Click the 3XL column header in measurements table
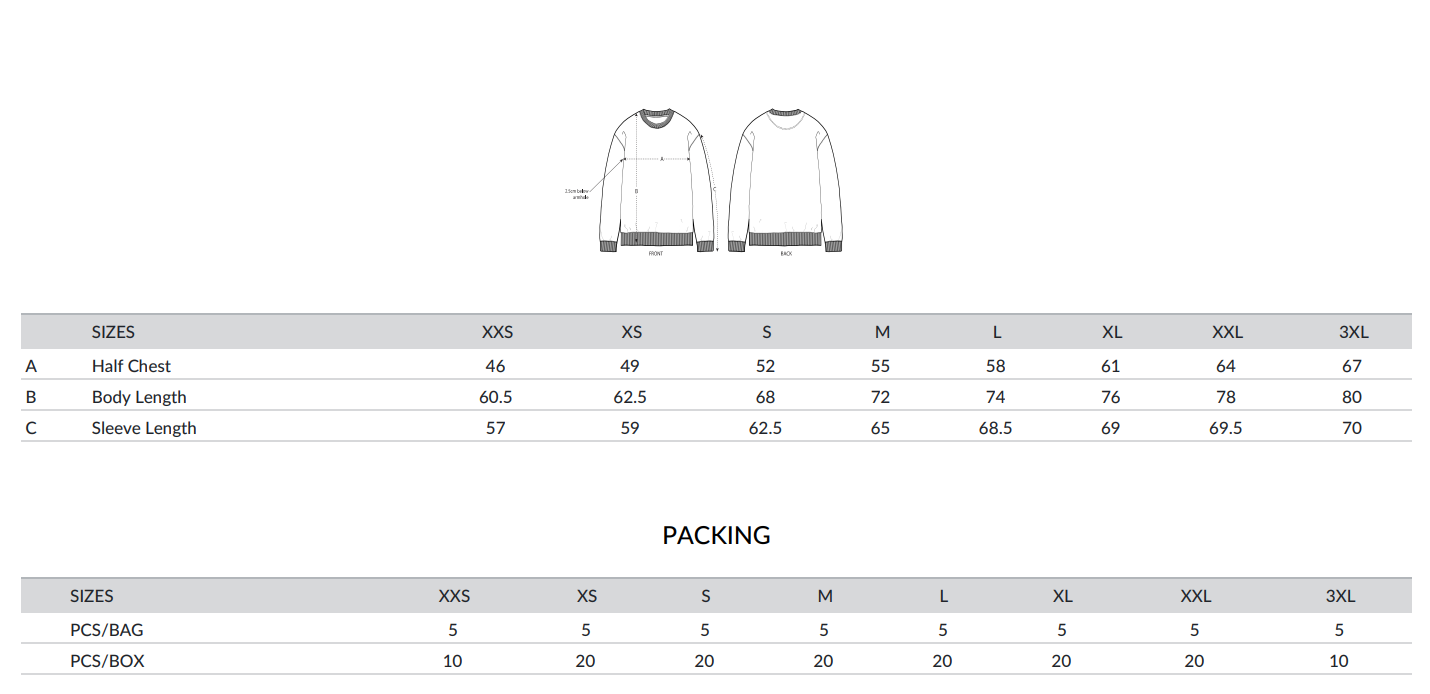 click(x=1353, y=332)
